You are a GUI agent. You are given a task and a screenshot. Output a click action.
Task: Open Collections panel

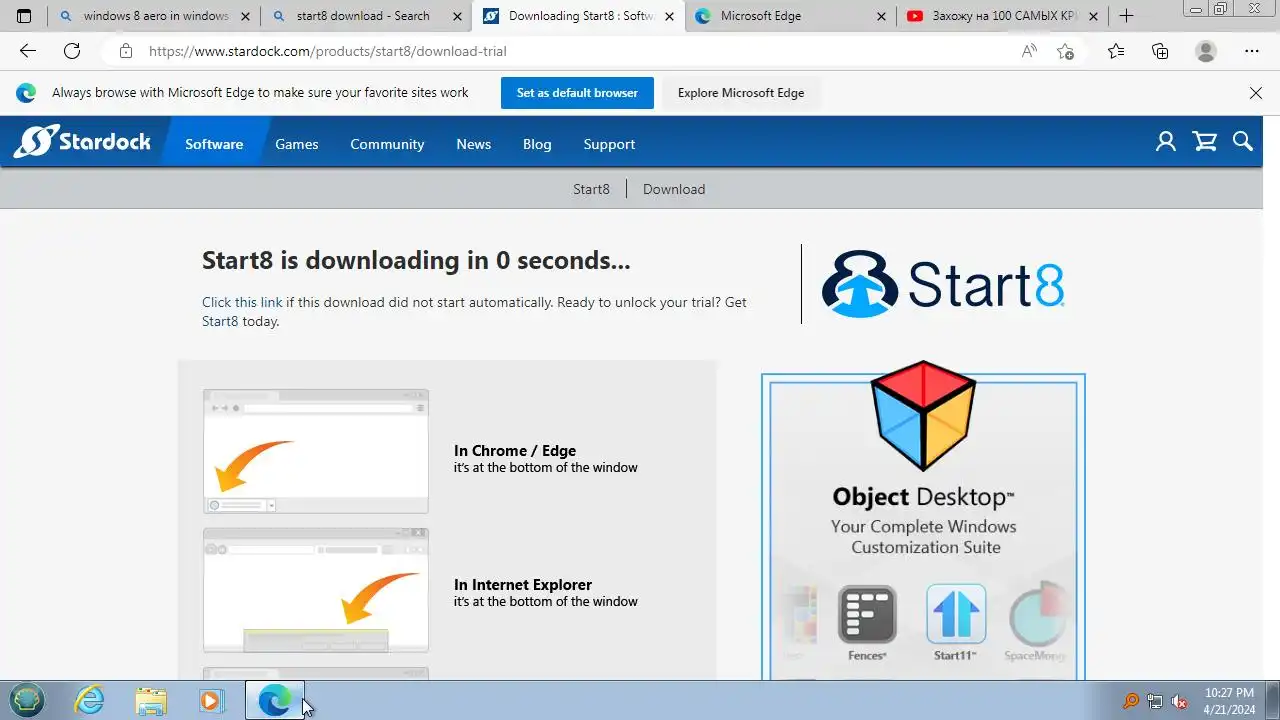click(1160, 51)
